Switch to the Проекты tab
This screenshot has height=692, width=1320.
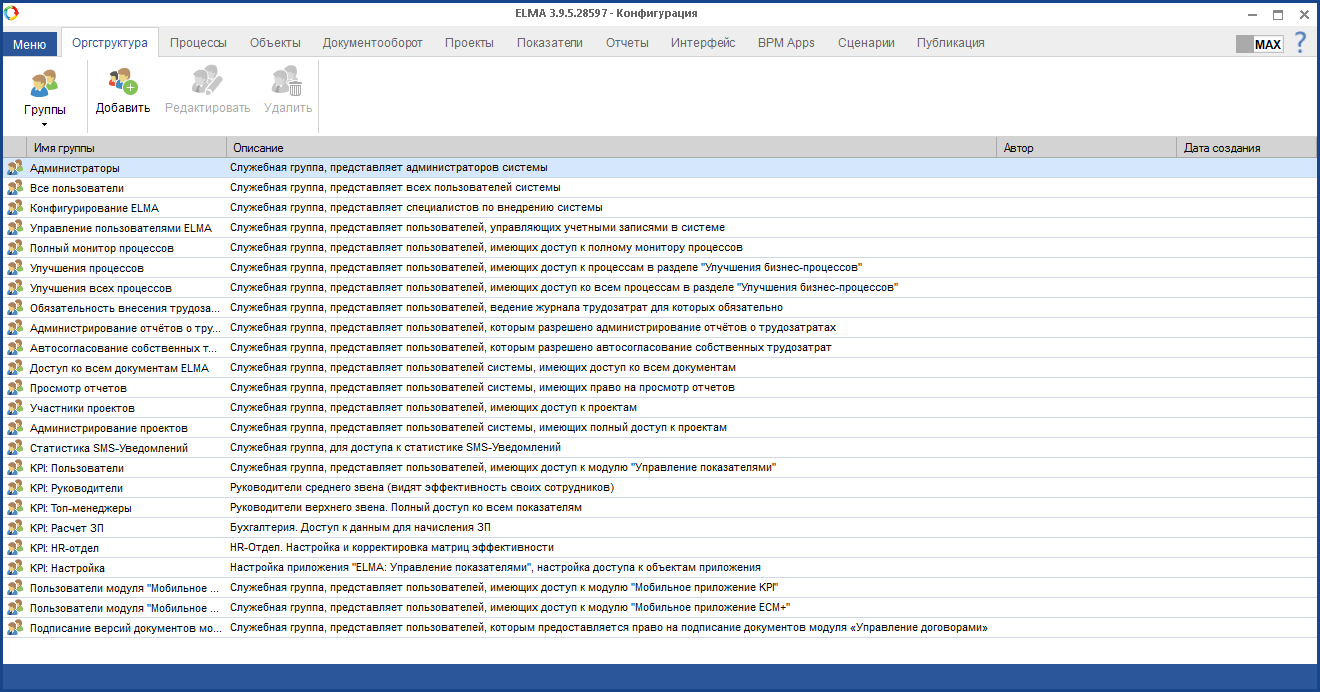[x=469, y=43]
